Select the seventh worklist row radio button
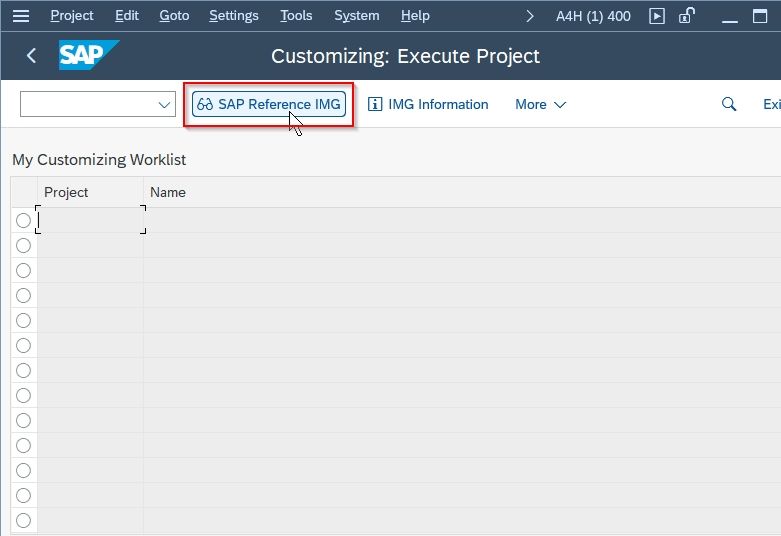Screen dimensions: 781x536 pos(23,370)
